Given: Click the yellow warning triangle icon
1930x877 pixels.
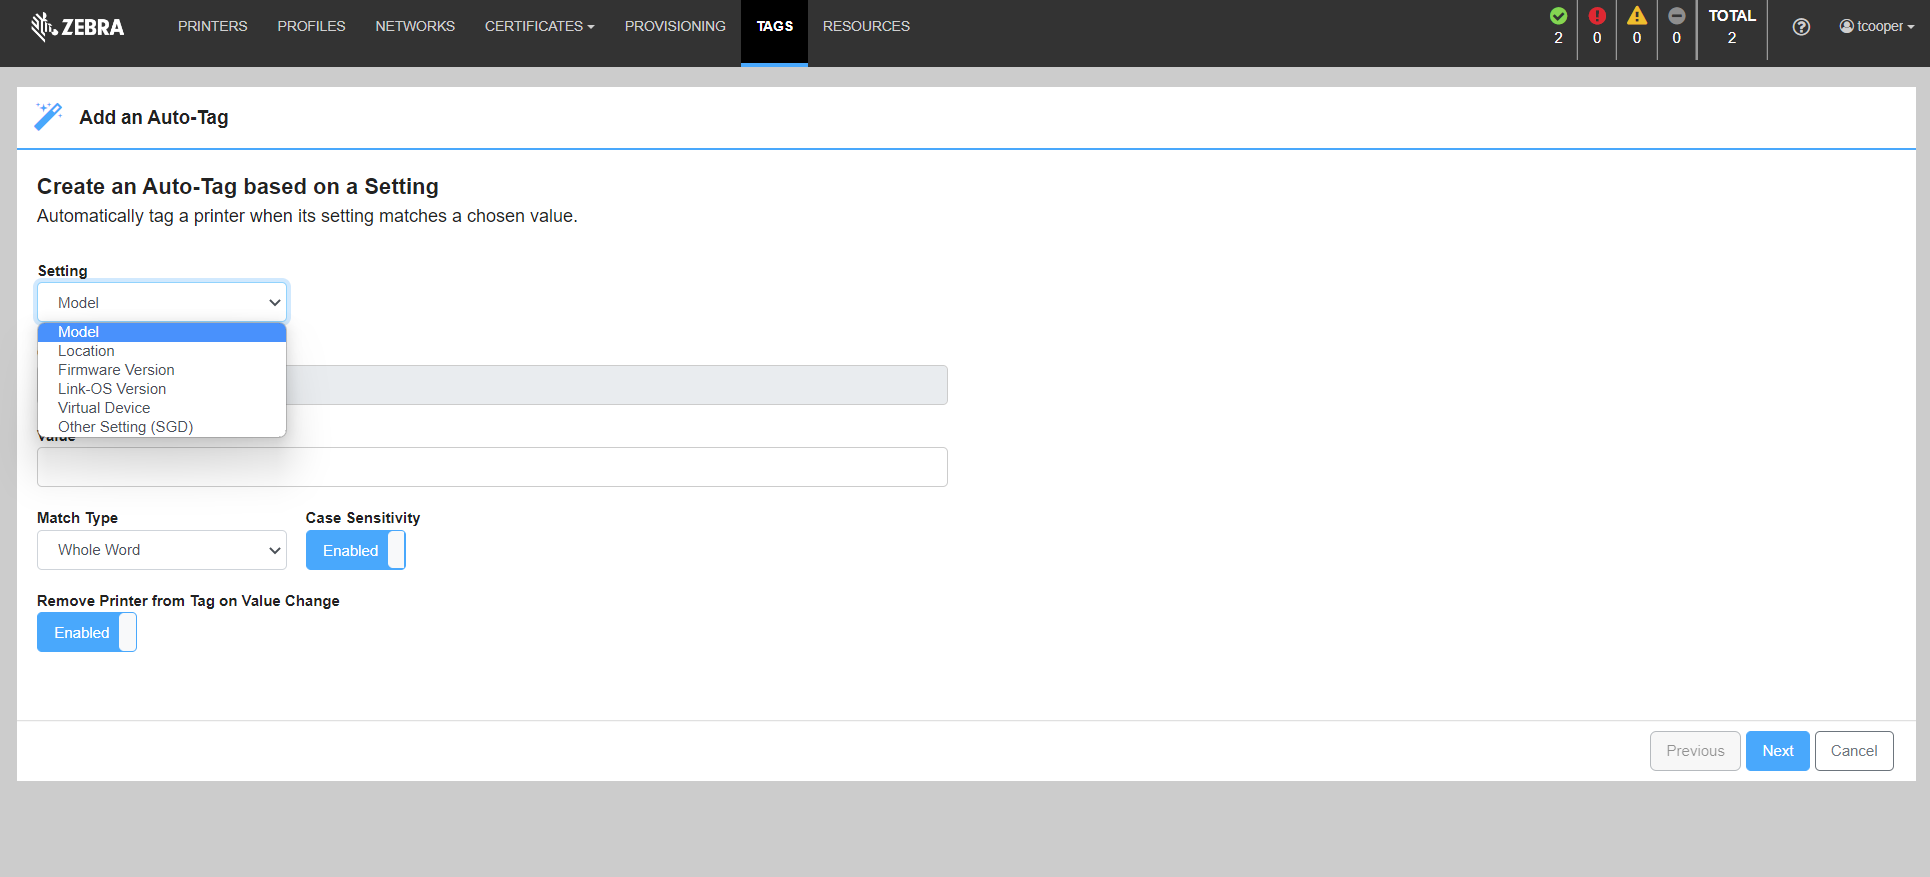Looking at the screenshot, I should 1637,16.
